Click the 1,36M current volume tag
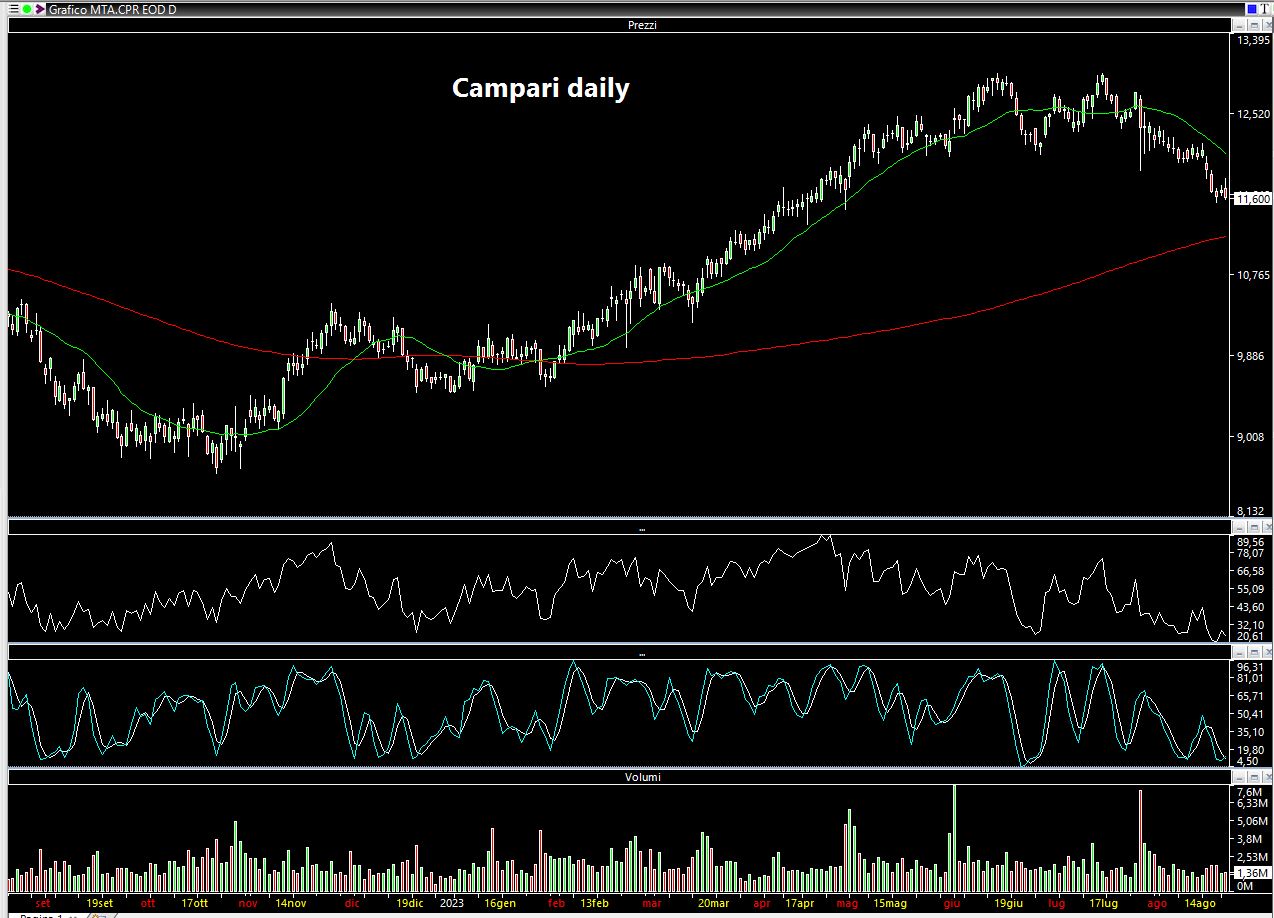Screen dimensions: 1274x918 [x=1252, y=875]
